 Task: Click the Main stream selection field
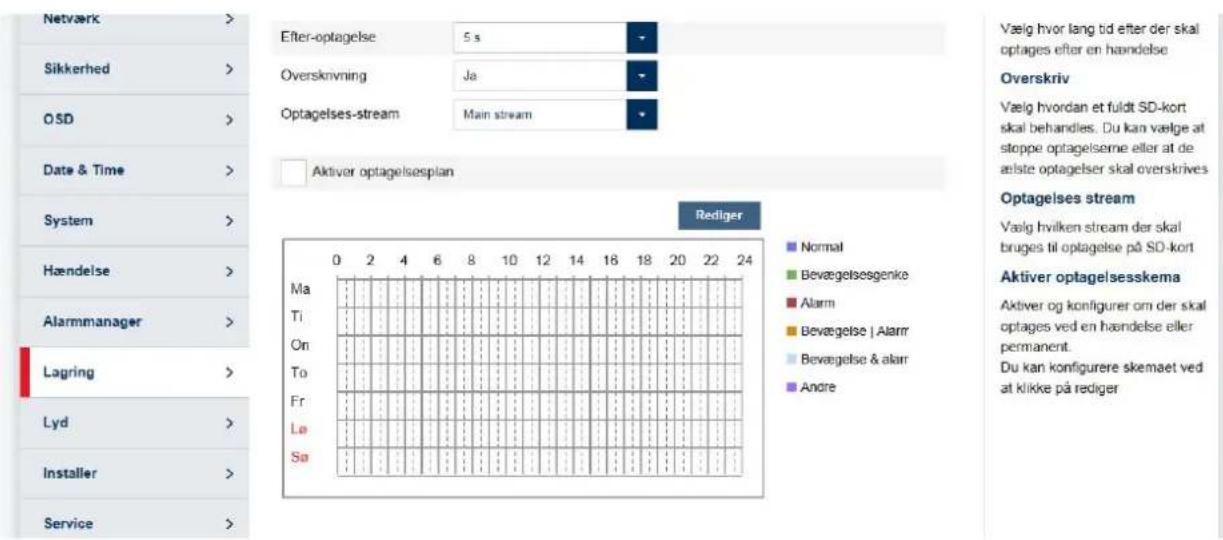coord(540,114)
